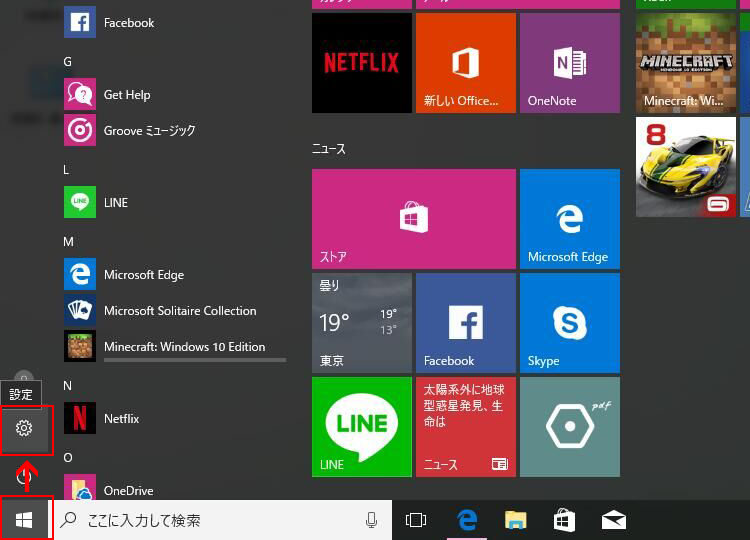Launch Netflix from the app list
The width and height of the screenshot is (750, 540).
[x=175, y=419]
